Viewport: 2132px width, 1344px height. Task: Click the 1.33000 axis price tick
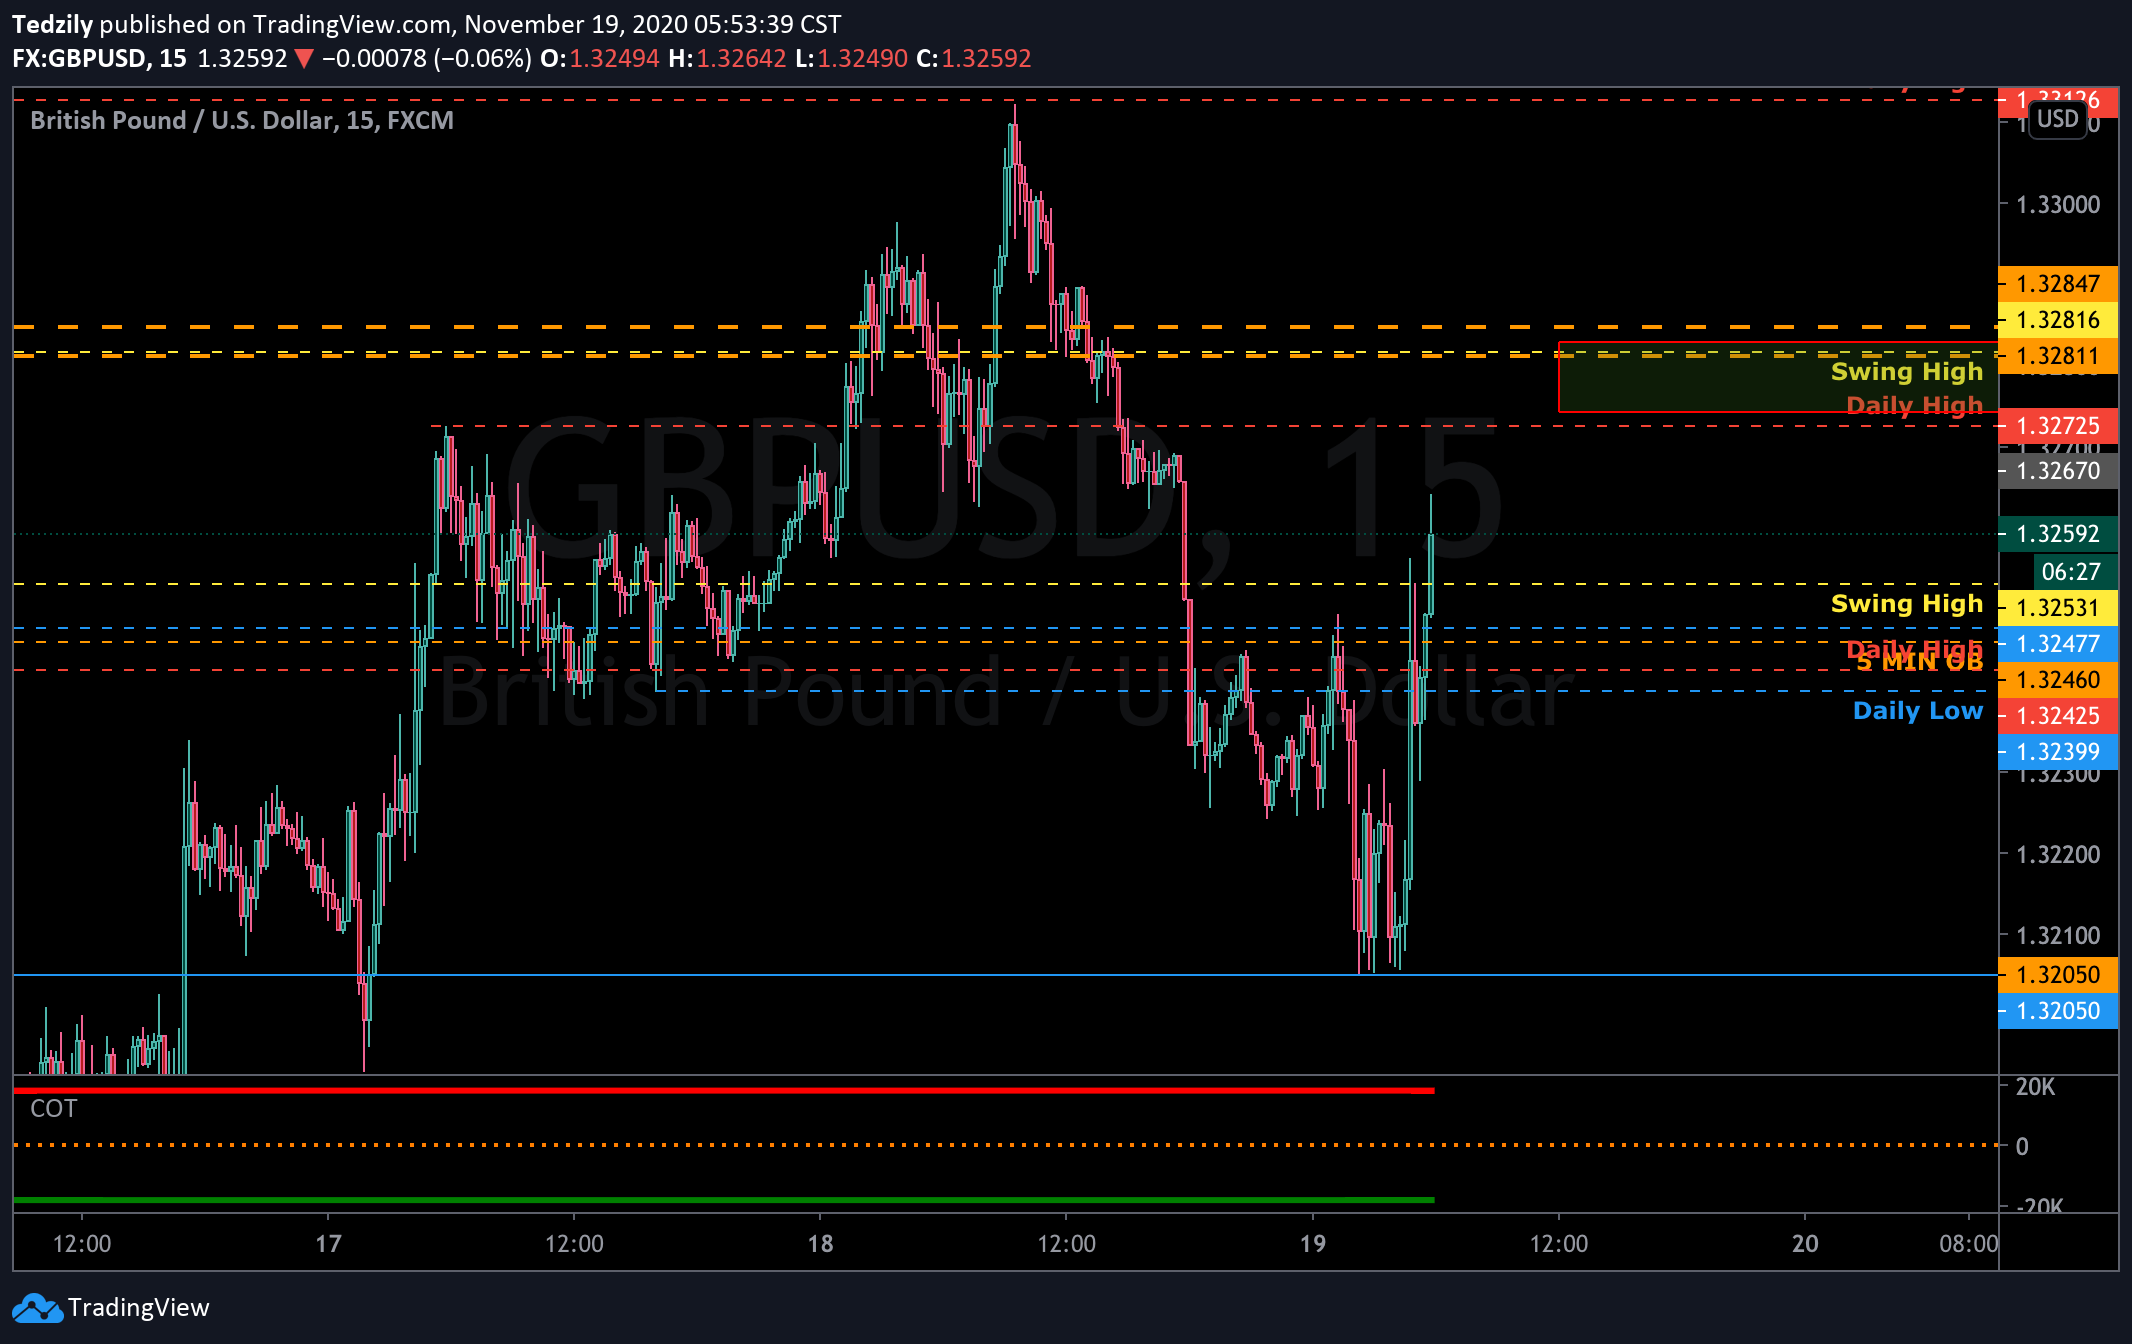click(2057, 205)
